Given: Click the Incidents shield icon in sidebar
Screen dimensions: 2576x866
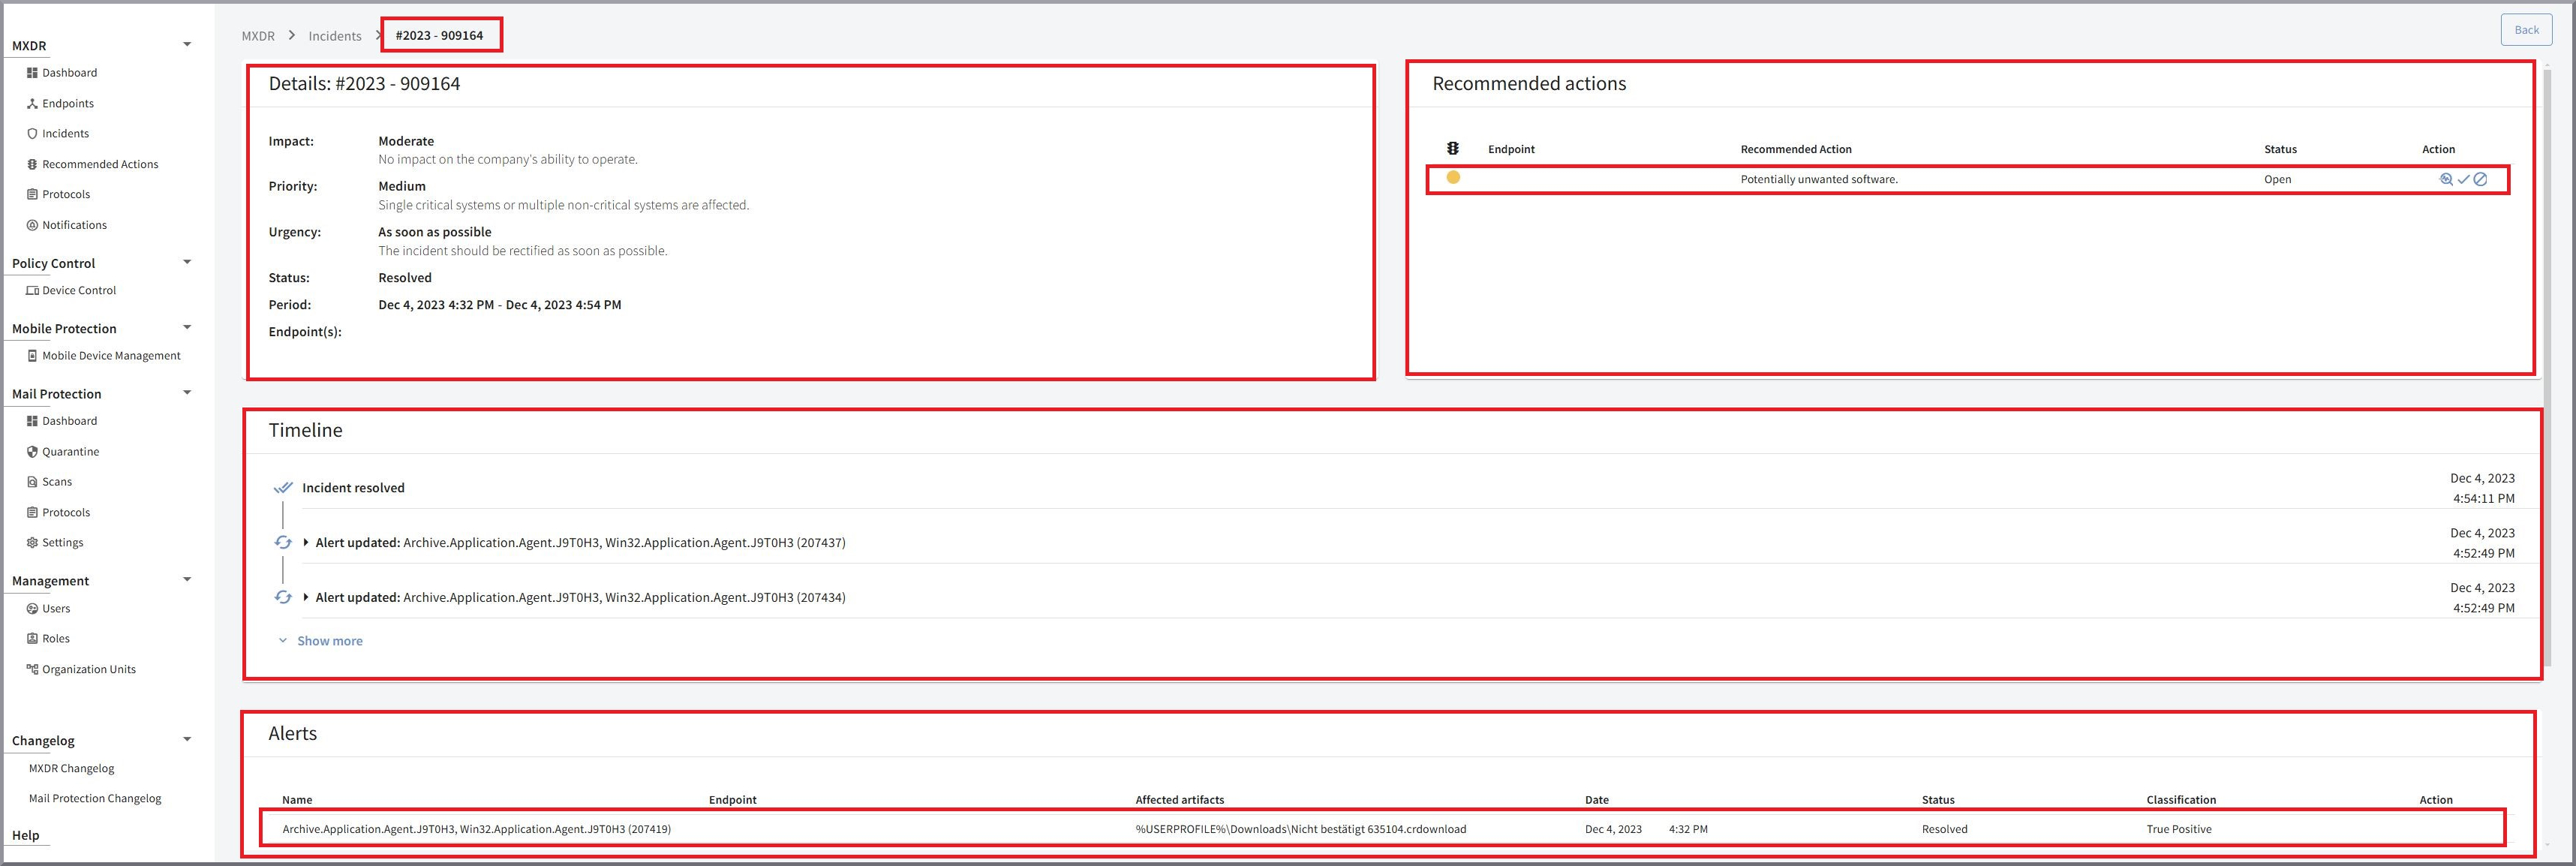Looking at the screenshot, I should pyautogui.click(x=32, y=134).
